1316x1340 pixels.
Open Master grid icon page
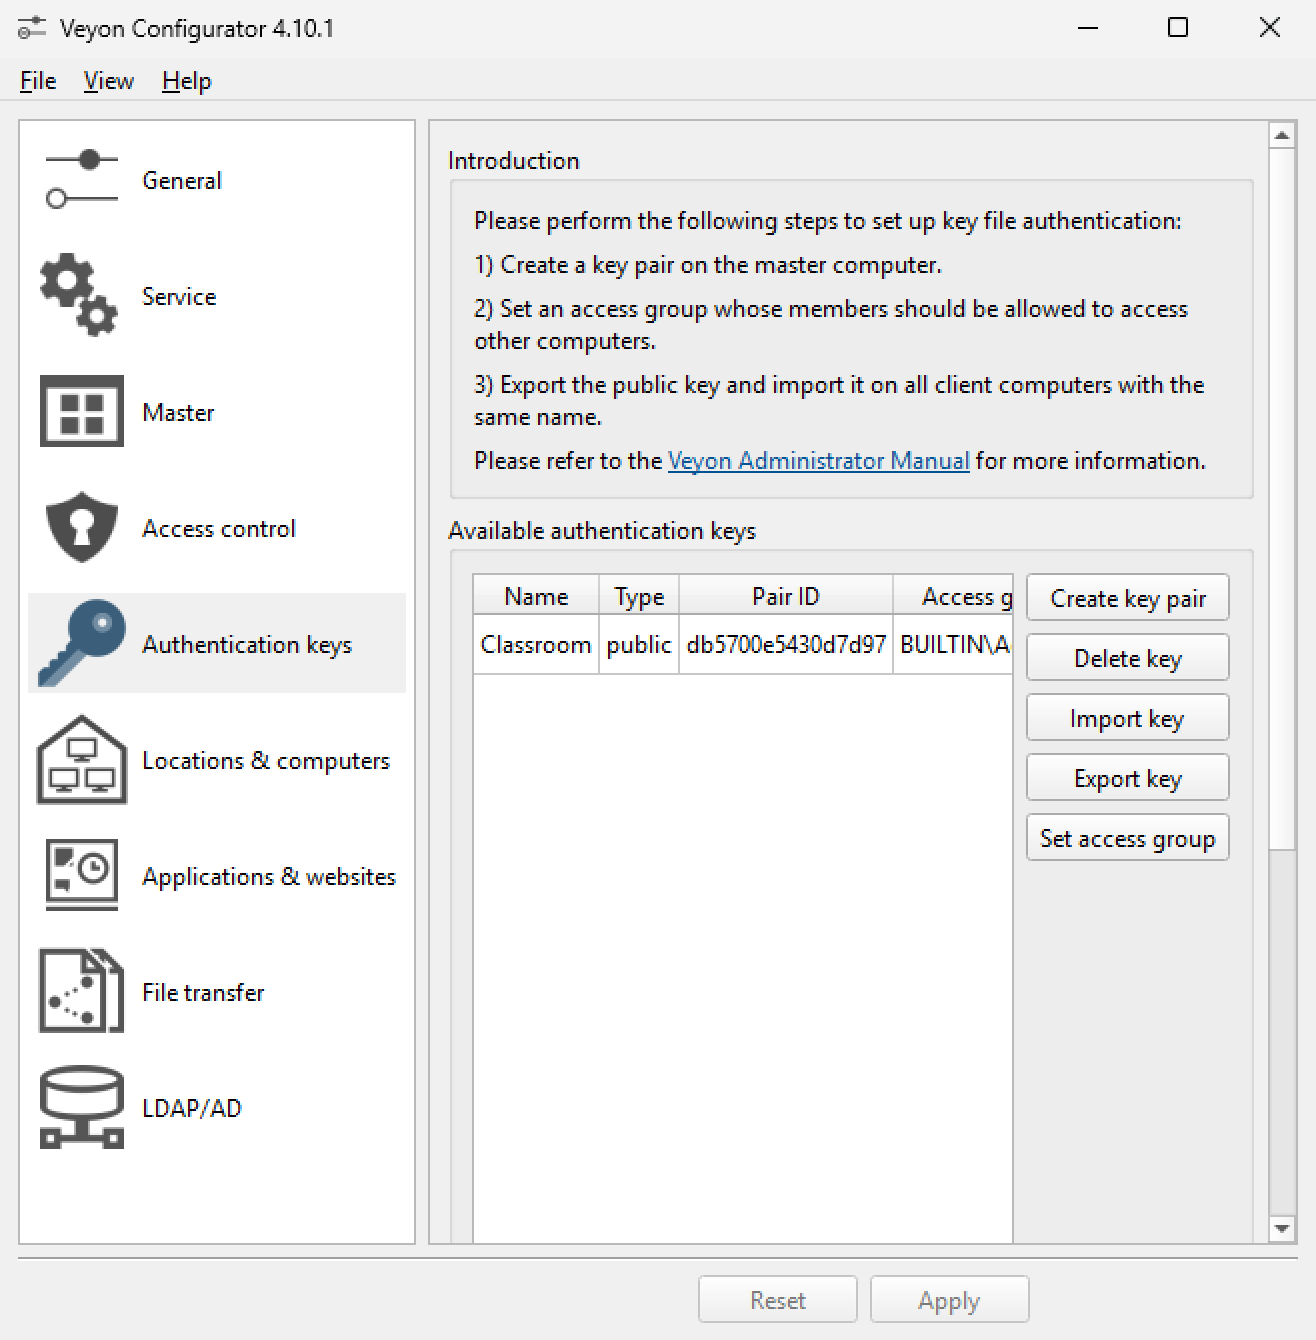[82, 412]
